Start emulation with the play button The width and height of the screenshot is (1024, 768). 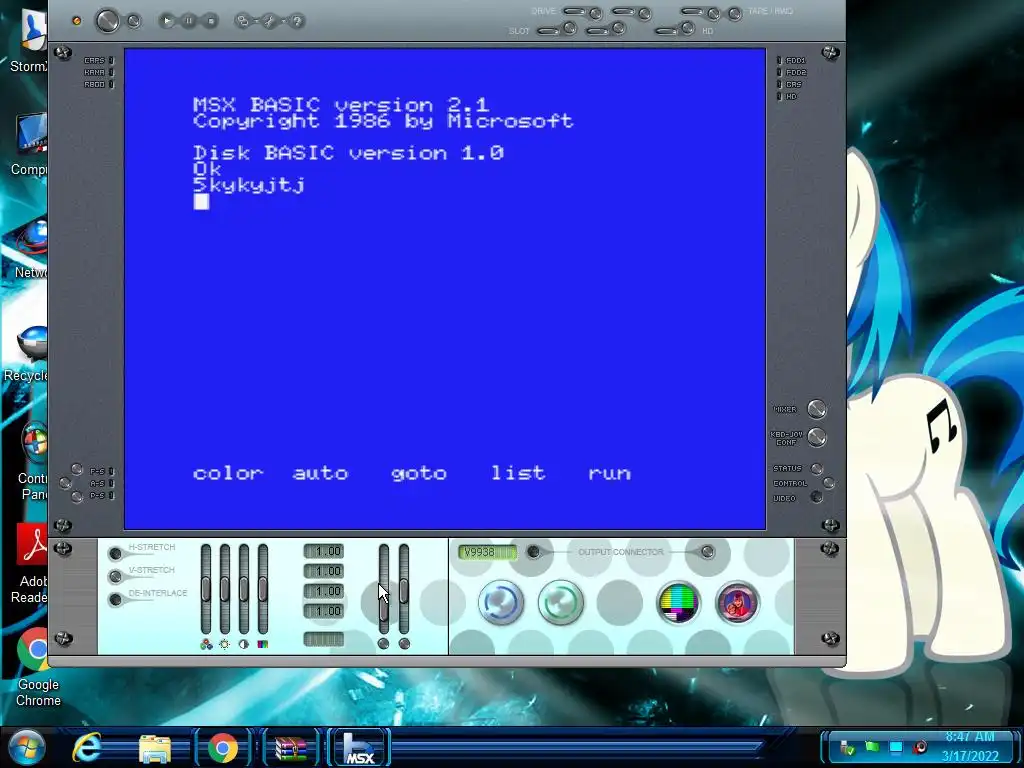167,21
